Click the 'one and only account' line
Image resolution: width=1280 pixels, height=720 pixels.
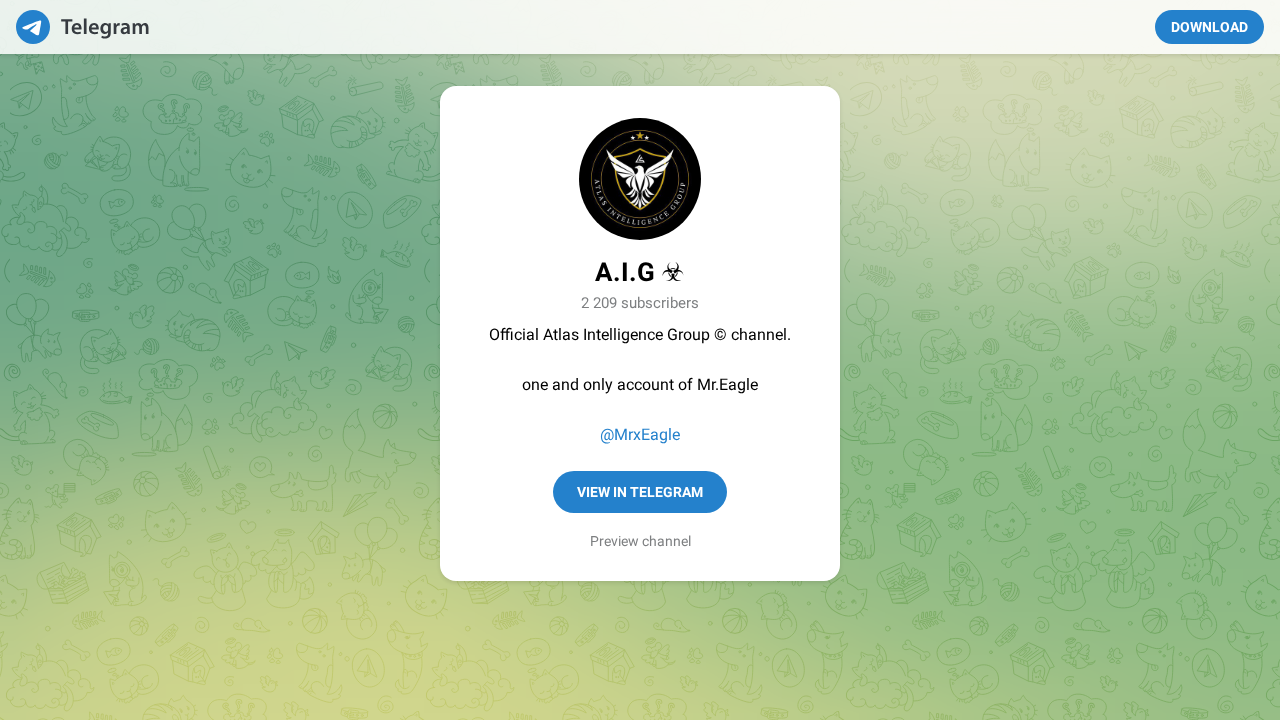[x=640, y=385]
